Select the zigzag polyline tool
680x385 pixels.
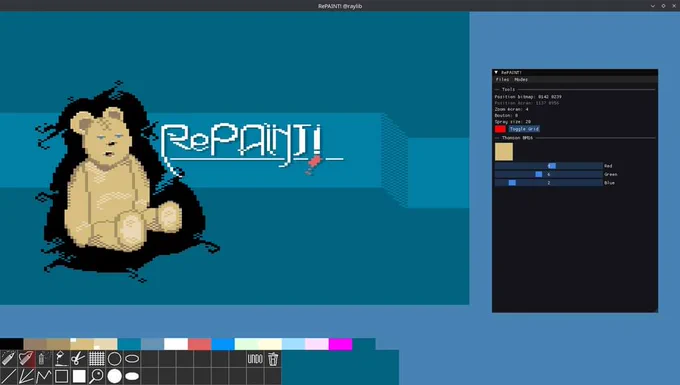[x=43, y=376]
